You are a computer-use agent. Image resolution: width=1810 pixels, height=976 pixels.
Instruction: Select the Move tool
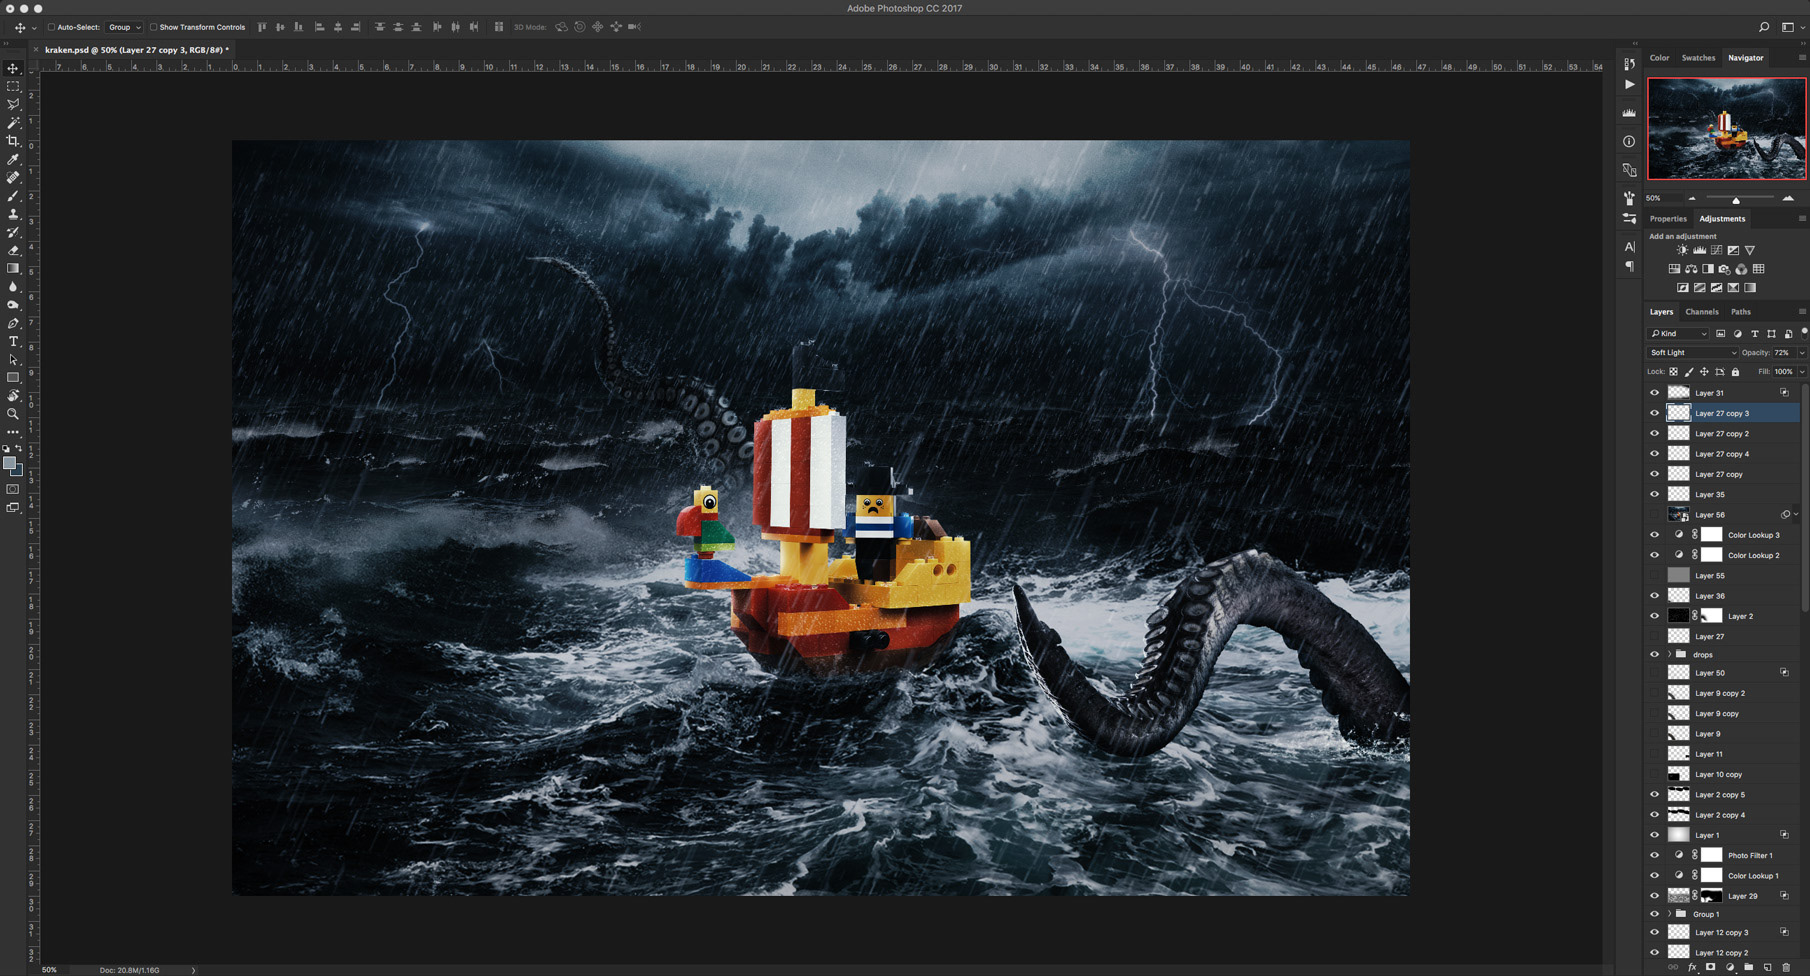click(13, 68)
